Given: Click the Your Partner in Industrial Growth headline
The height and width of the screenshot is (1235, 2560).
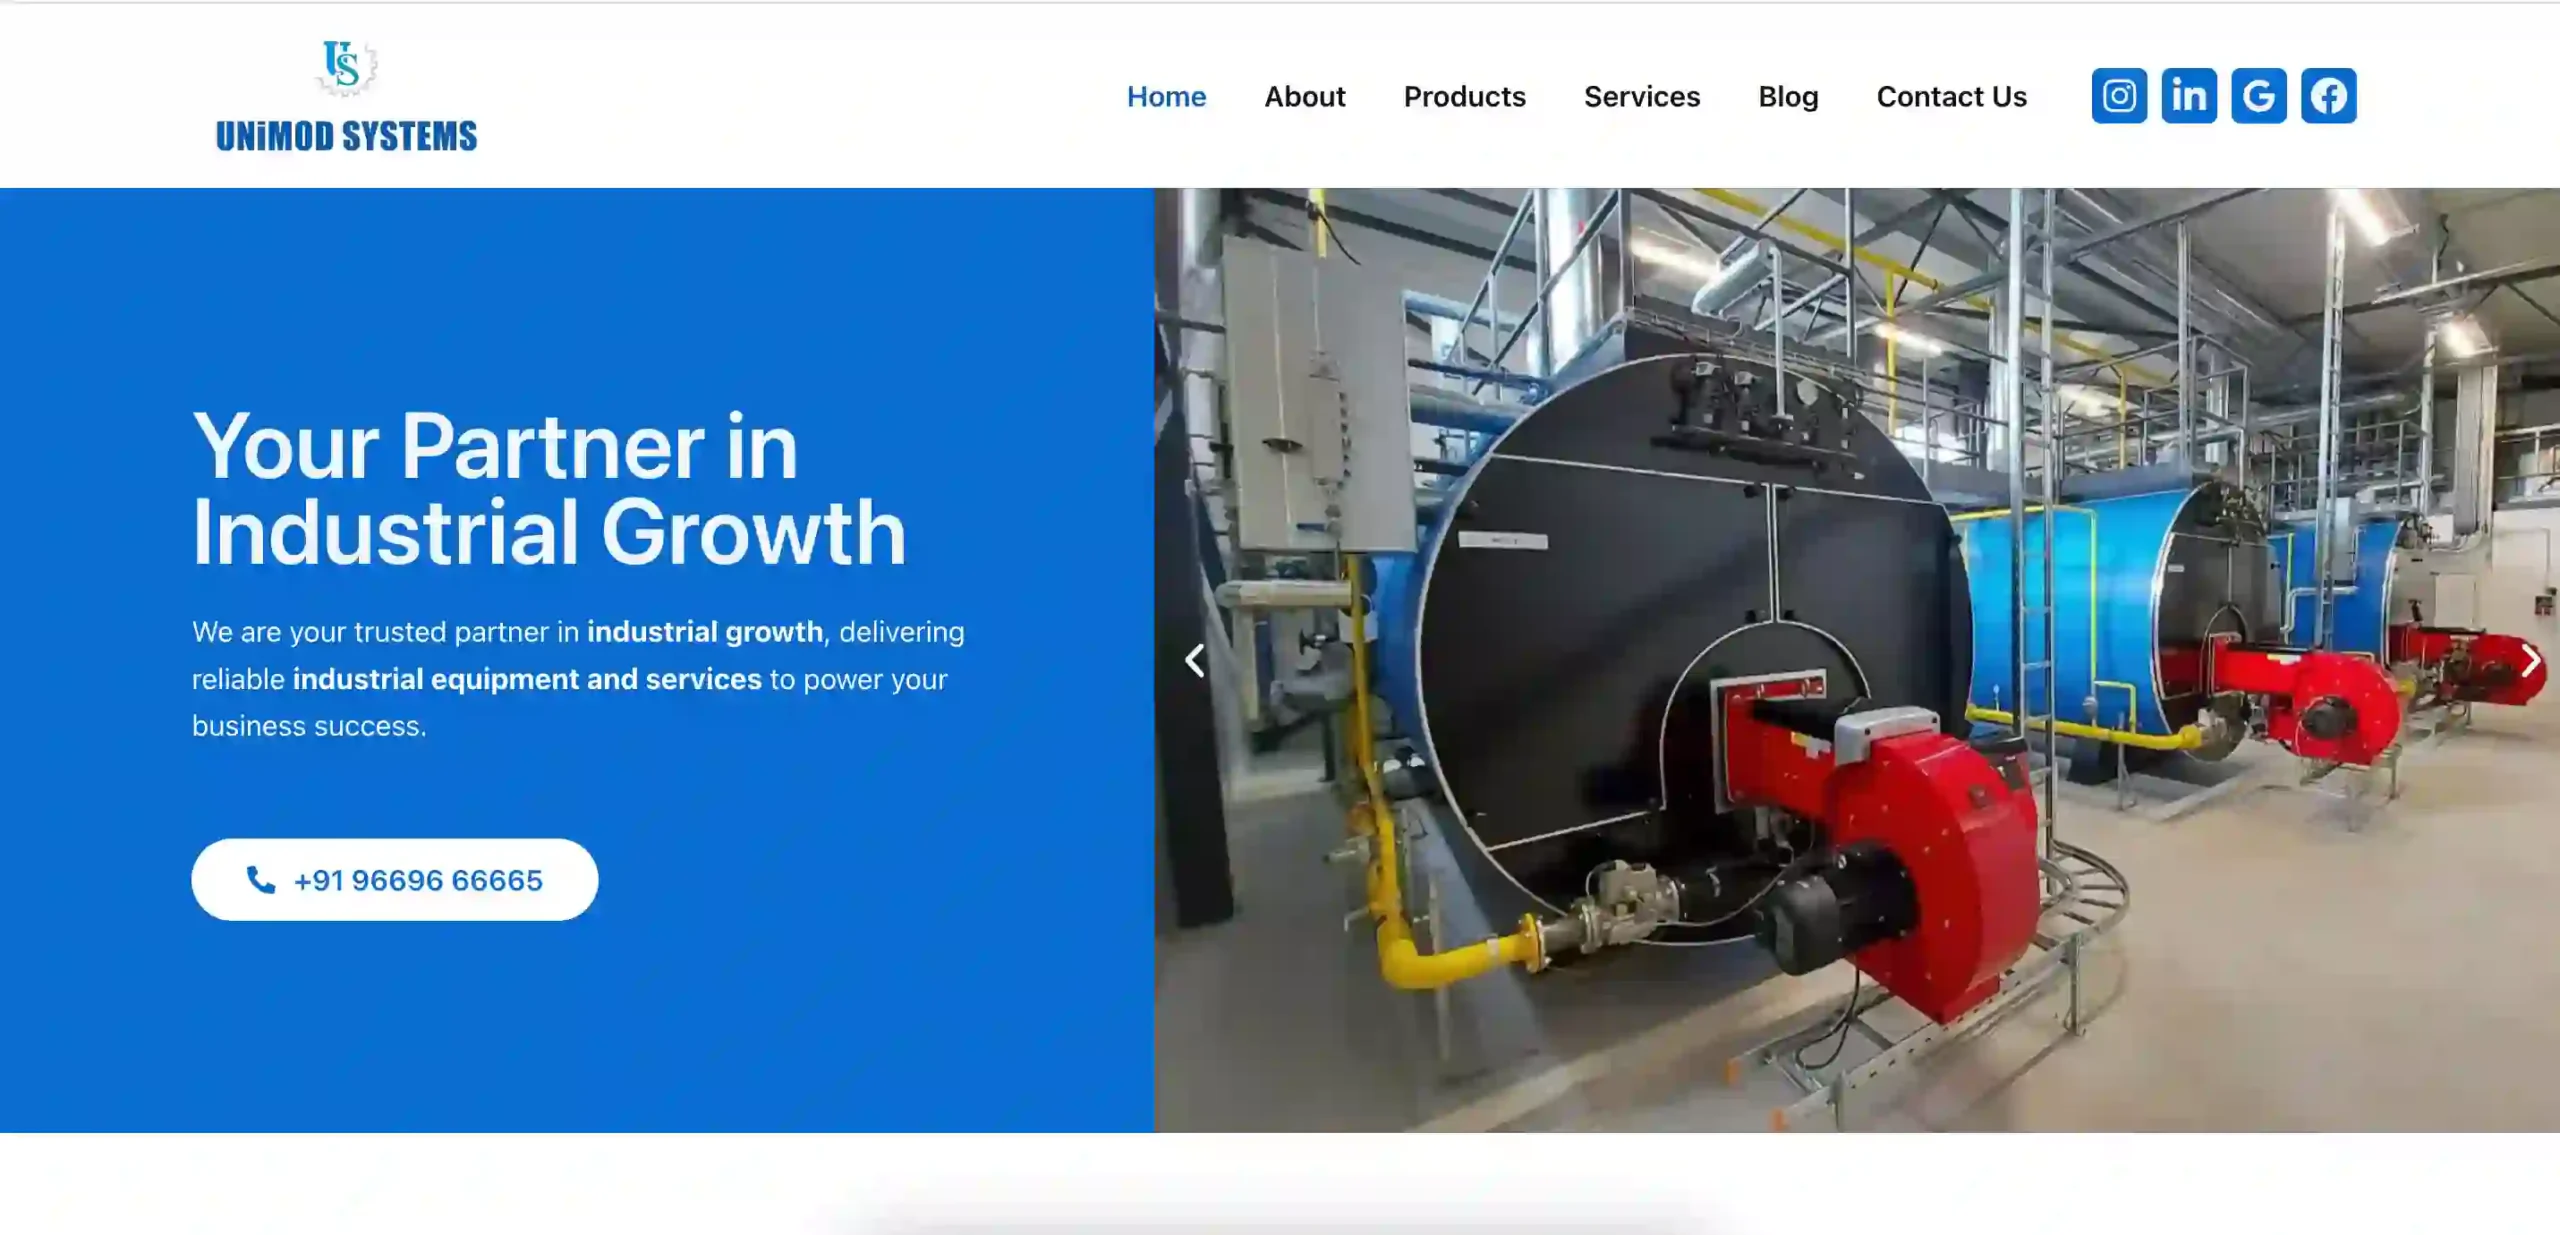Looking at the screenshot, I should point(548,488).
